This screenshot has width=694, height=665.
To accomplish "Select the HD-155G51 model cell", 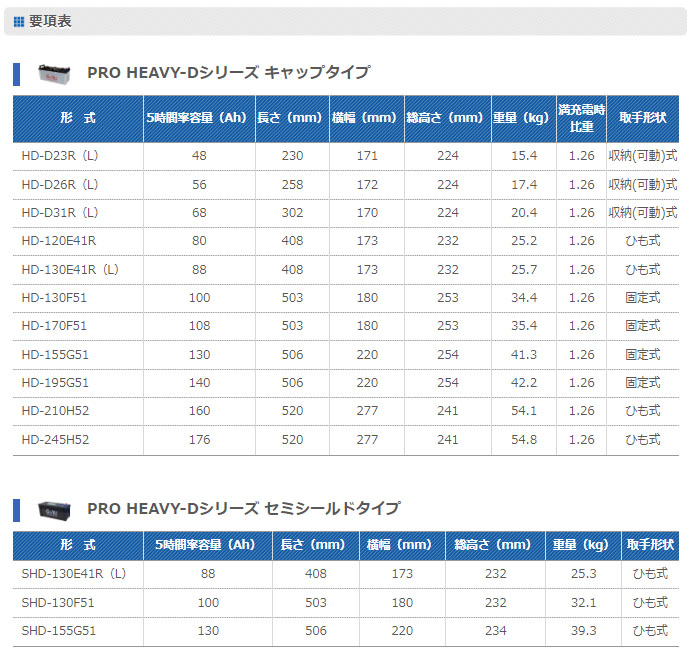I will (x=78, y=355).
